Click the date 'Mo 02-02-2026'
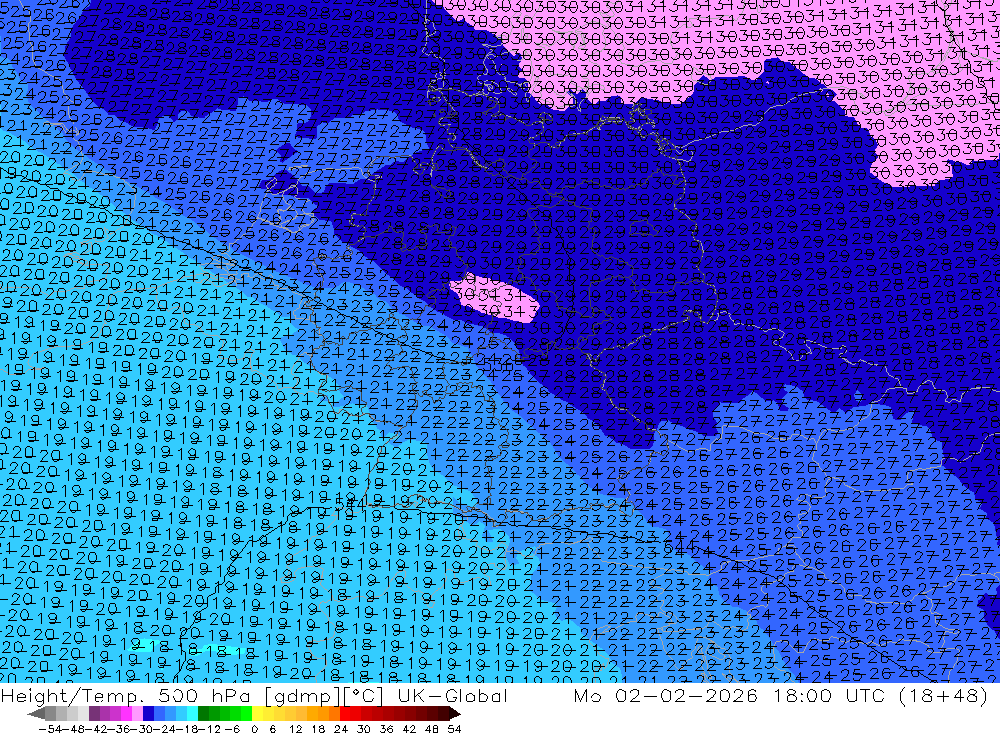Screen dimensions: 1000x733 666,696
